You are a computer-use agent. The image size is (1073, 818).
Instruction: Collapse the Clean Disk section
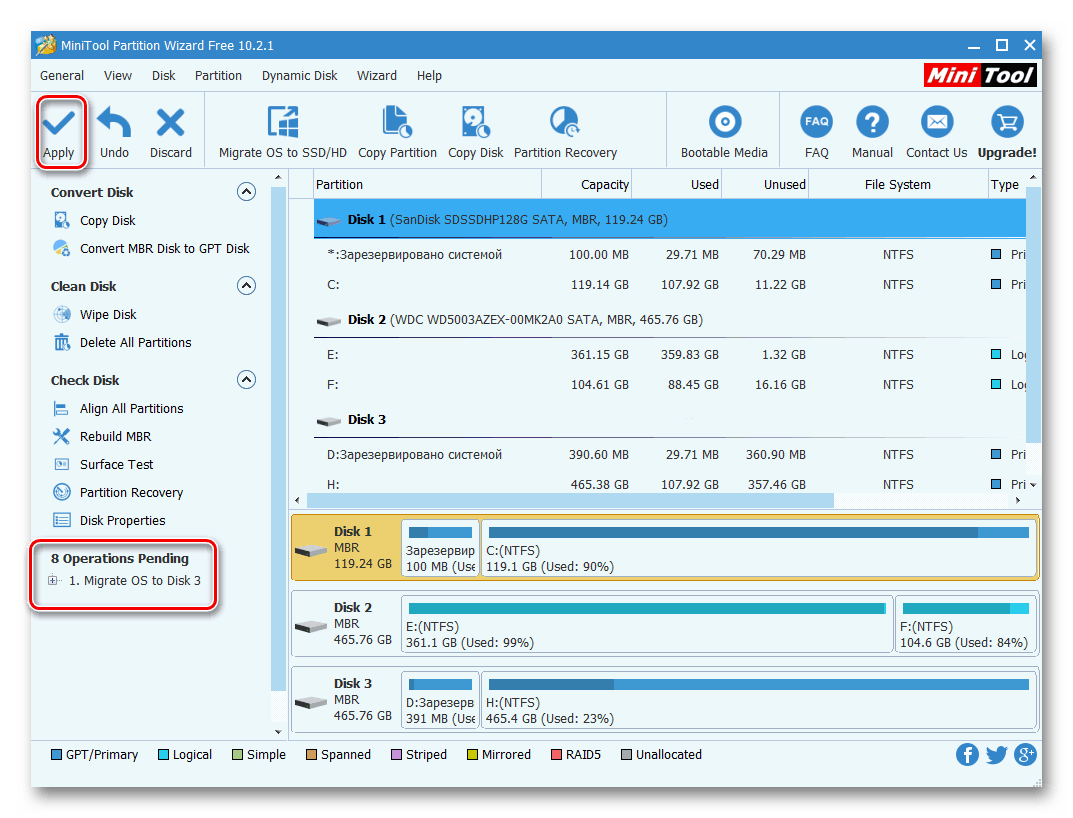point(246,285)
